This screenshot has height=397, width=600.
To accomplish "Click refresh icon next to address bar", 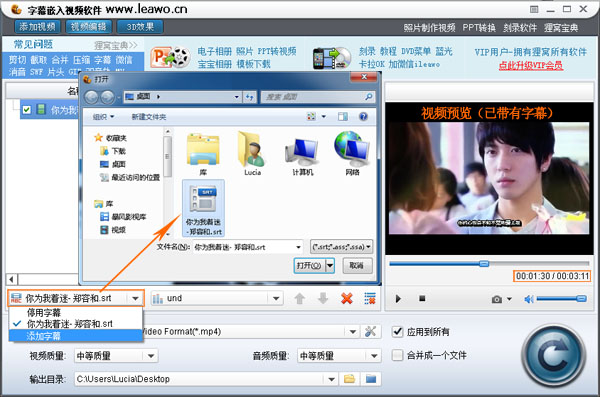I will [249, 97].
